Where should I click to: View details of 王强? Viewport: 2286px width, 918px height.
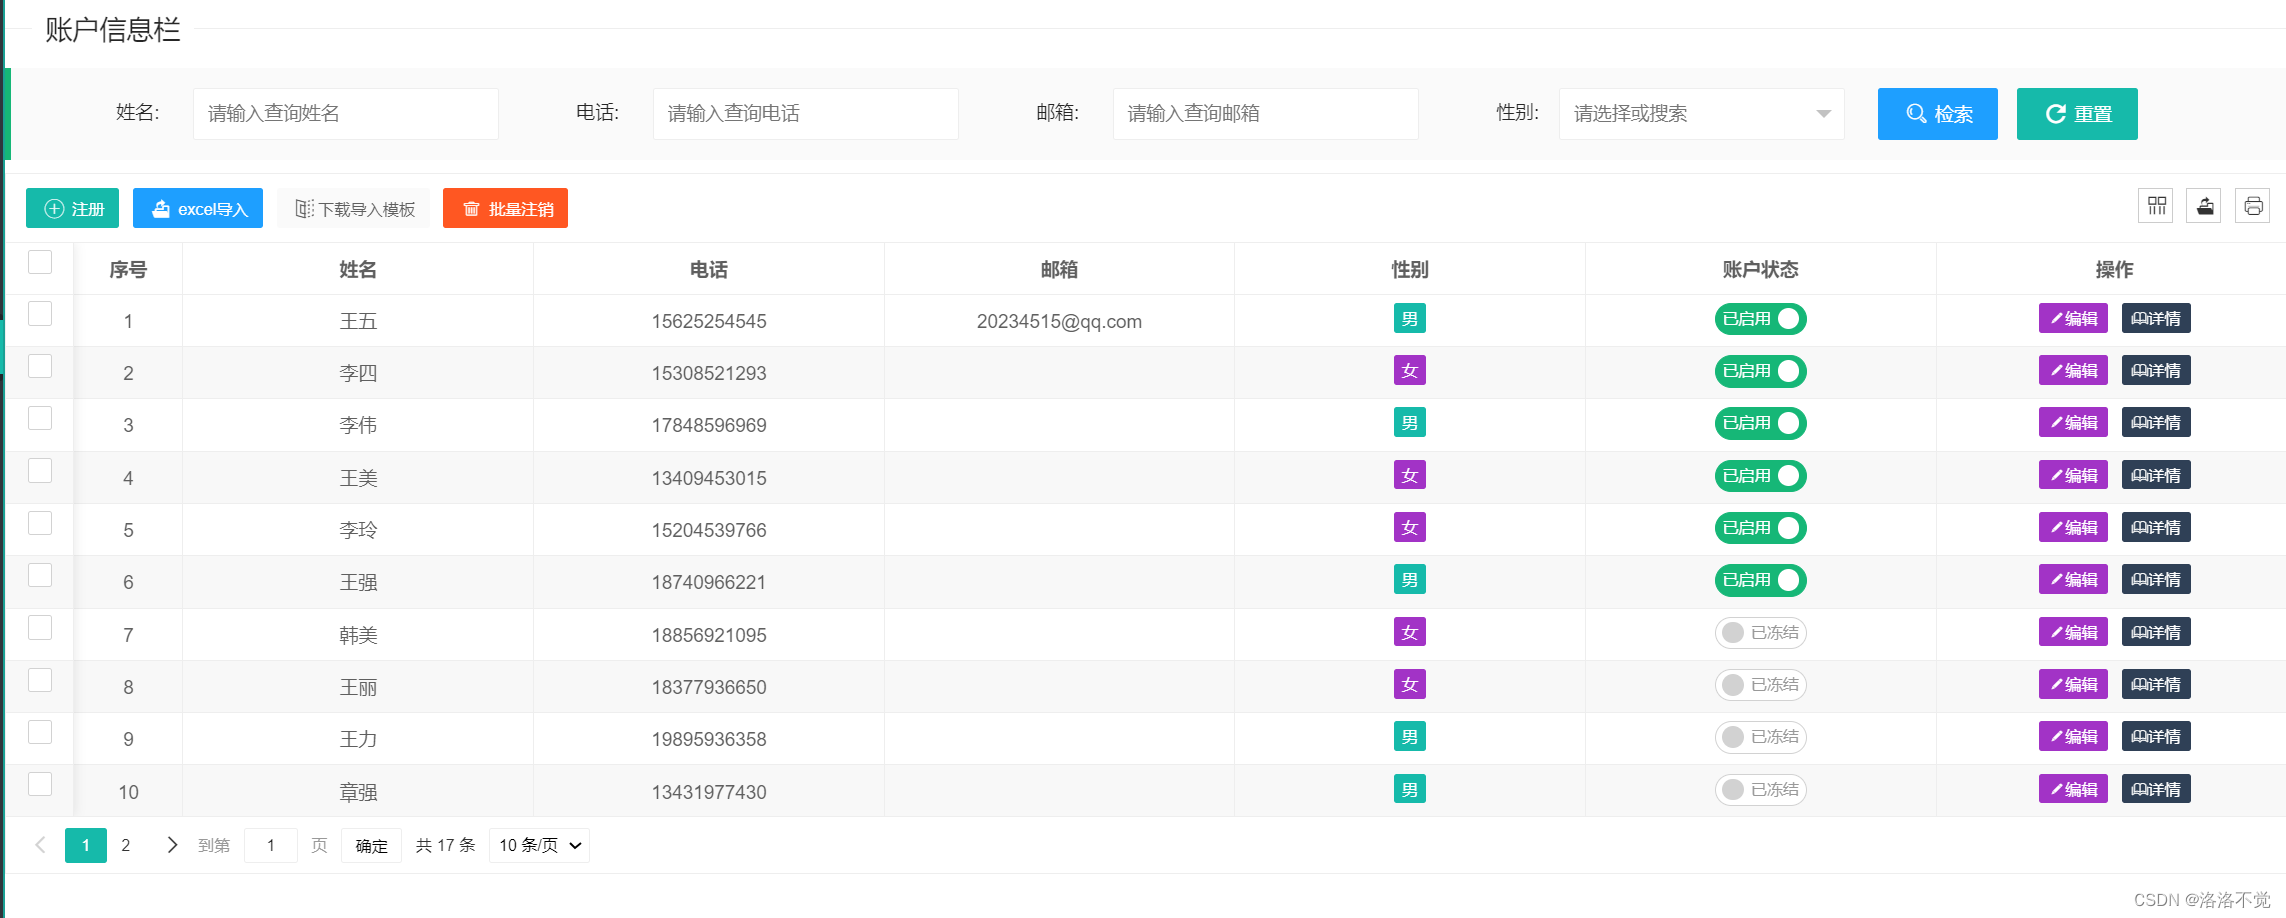[x=2156, y=580]
